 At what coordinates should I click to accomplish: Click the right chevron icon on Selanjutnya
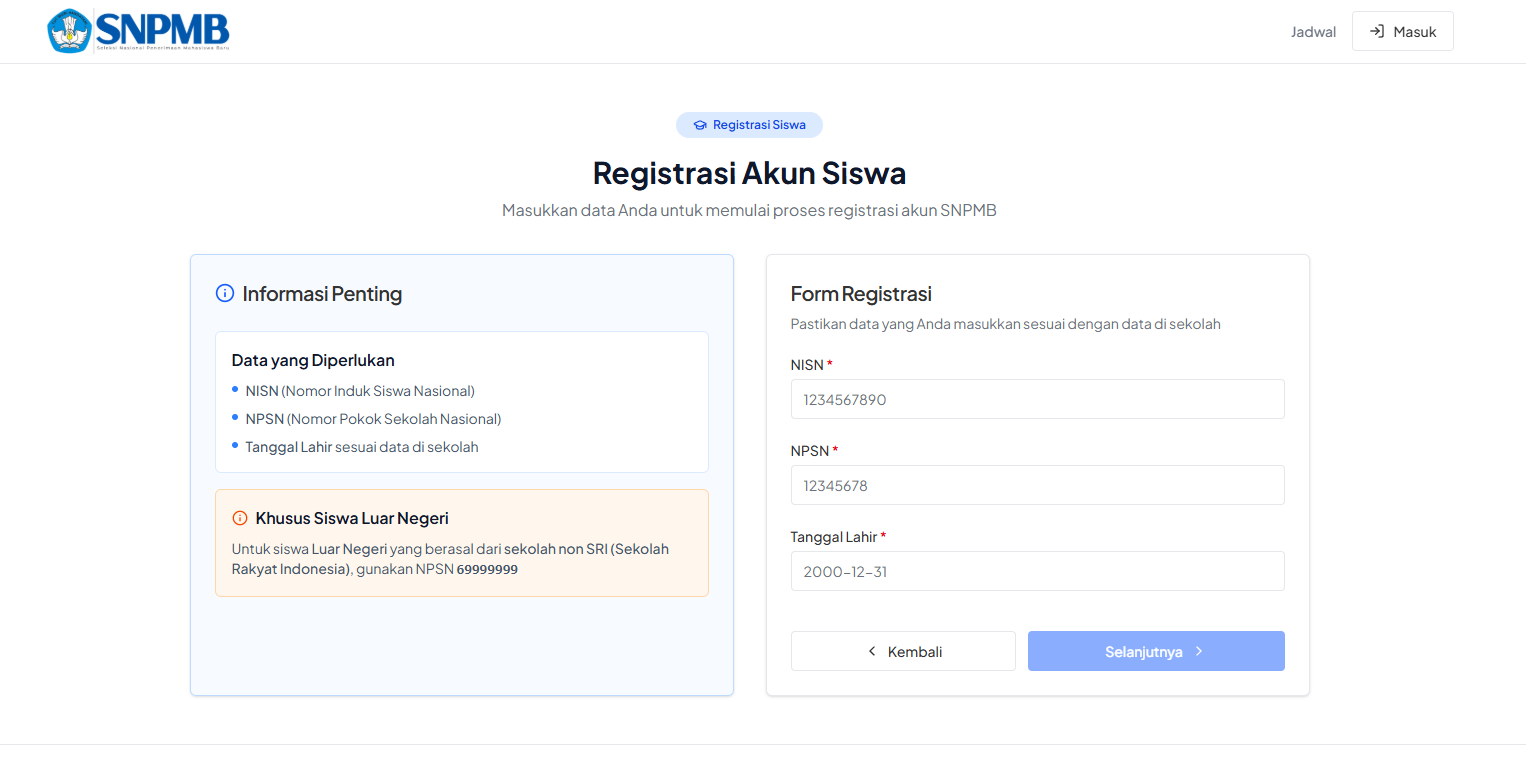(1199, 651)
